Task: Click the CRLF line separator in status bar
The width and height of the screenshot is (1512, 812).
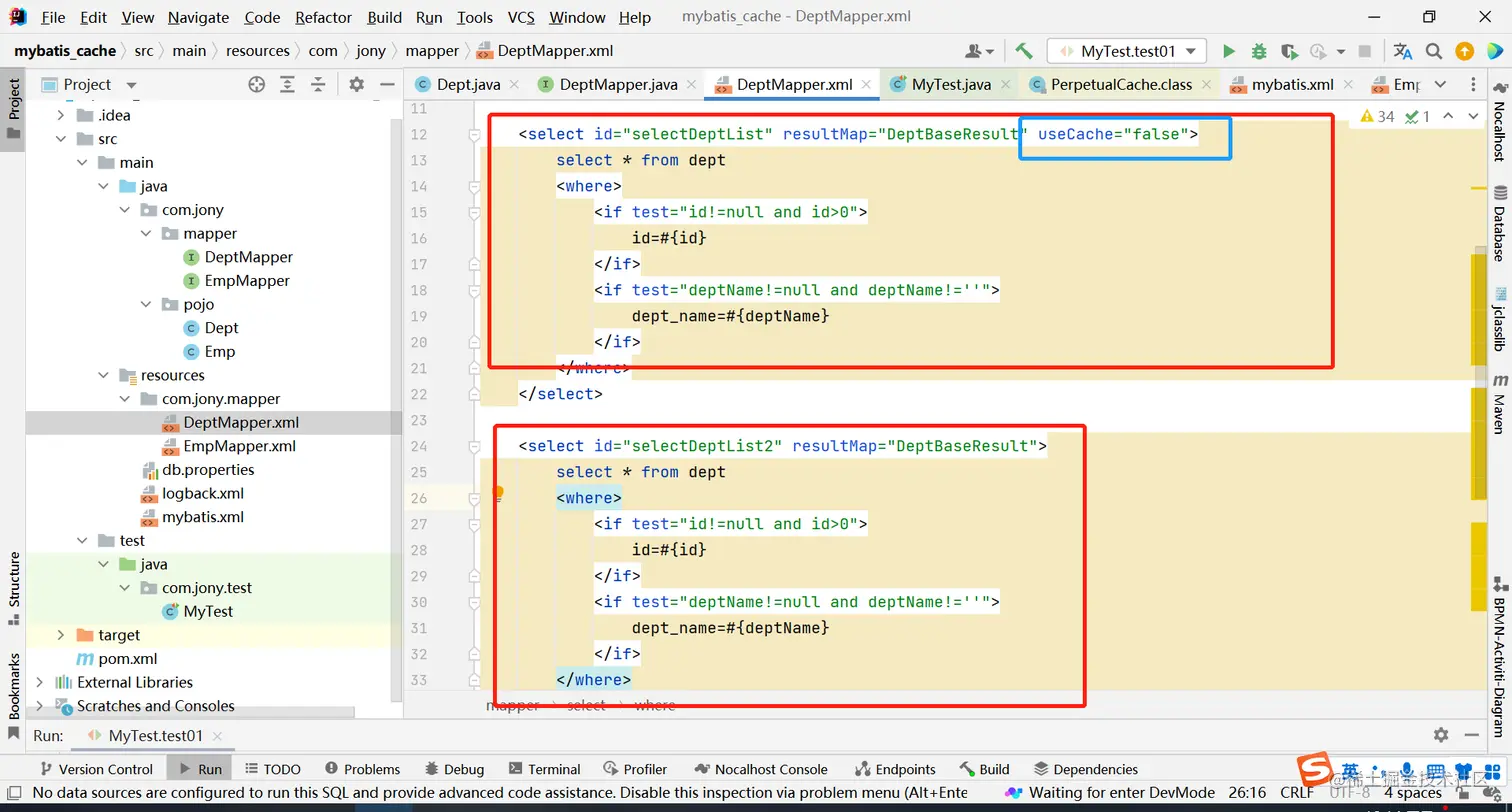Action: click(x=1298, y=793)
